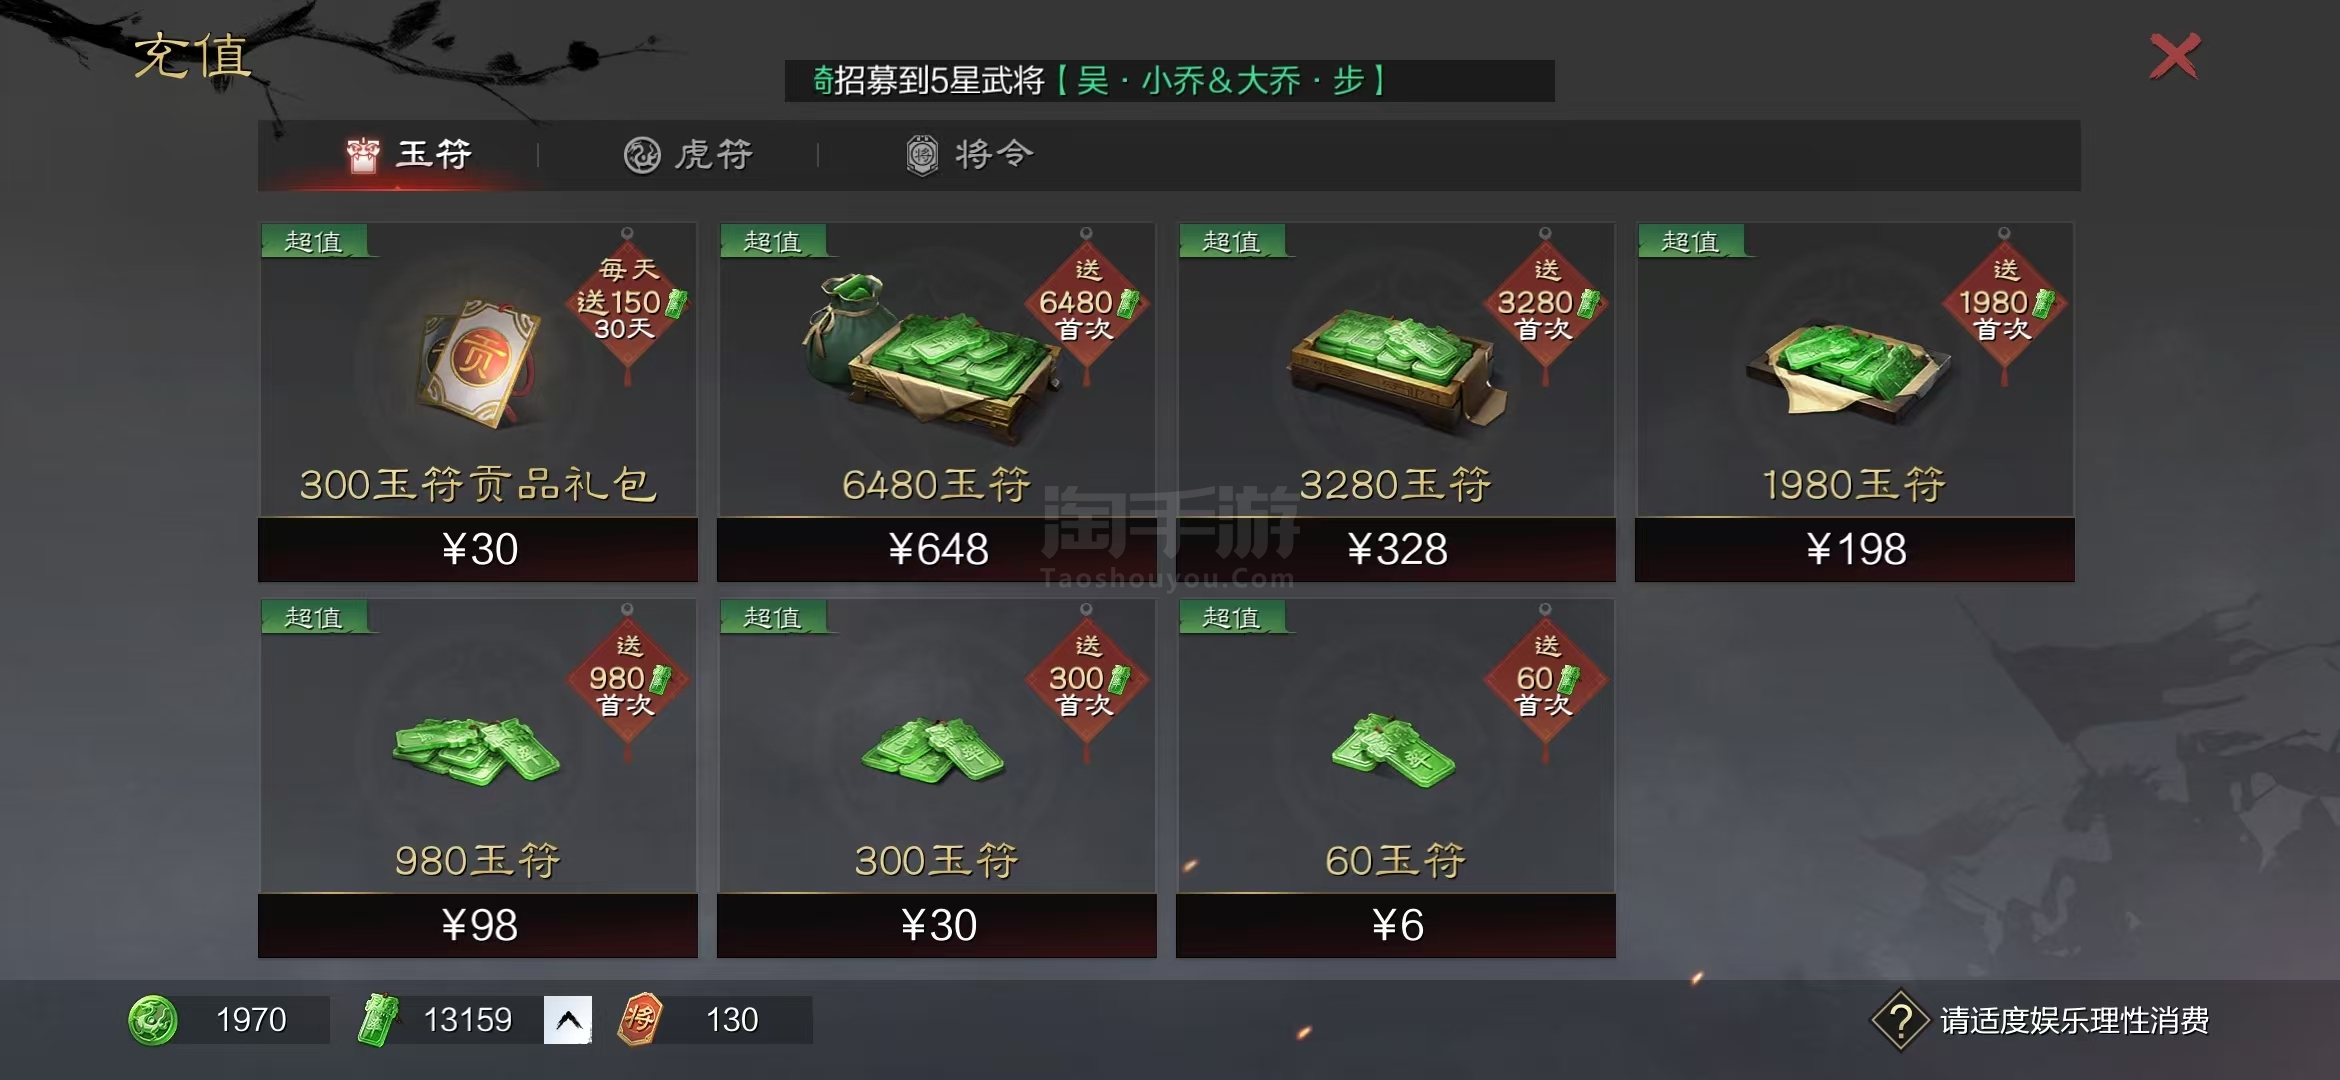
Task: Close the recharge screen
Action: tap(2175, 56)
